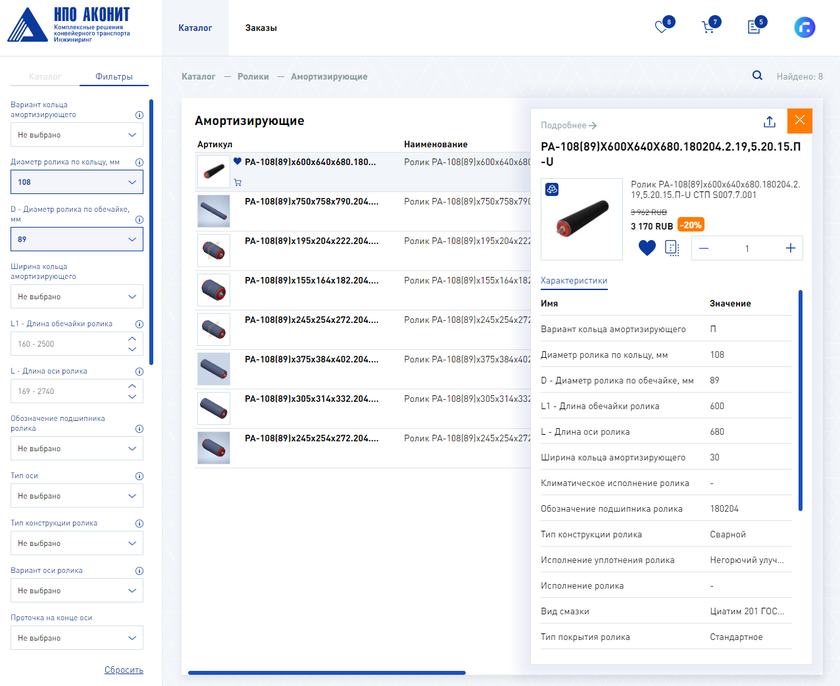Open the shopping cart in header
The image size is (840, 686).
click(x=708, y=28)
